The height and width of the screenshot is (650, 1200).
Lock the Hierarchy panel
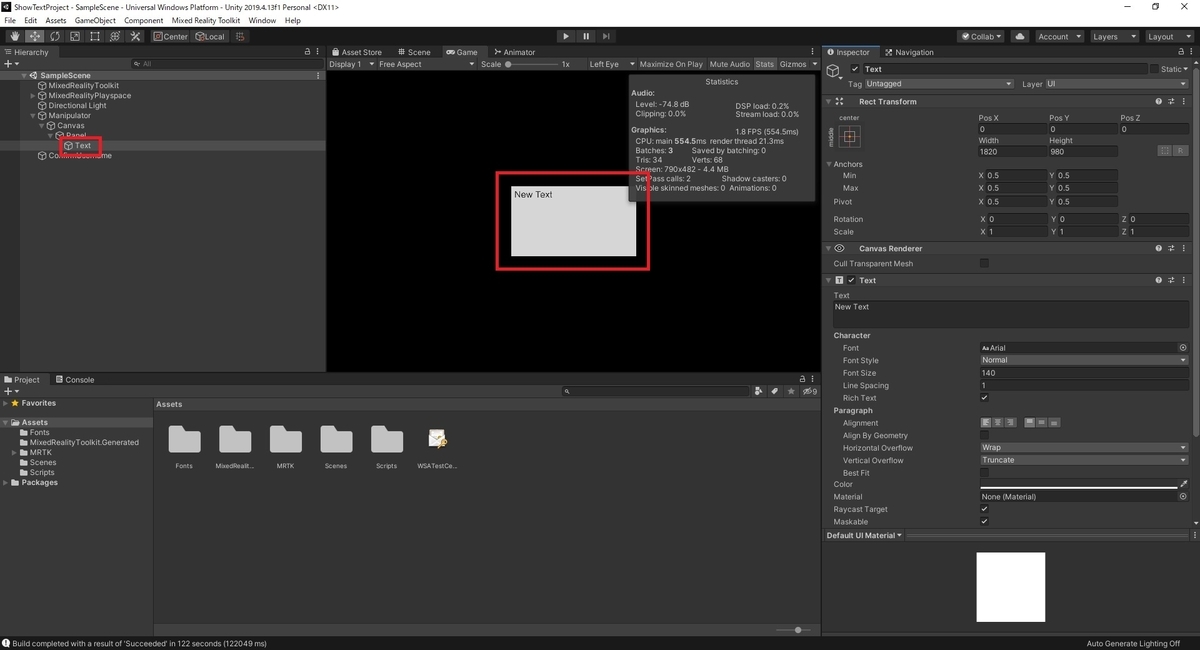click(307, 52)
